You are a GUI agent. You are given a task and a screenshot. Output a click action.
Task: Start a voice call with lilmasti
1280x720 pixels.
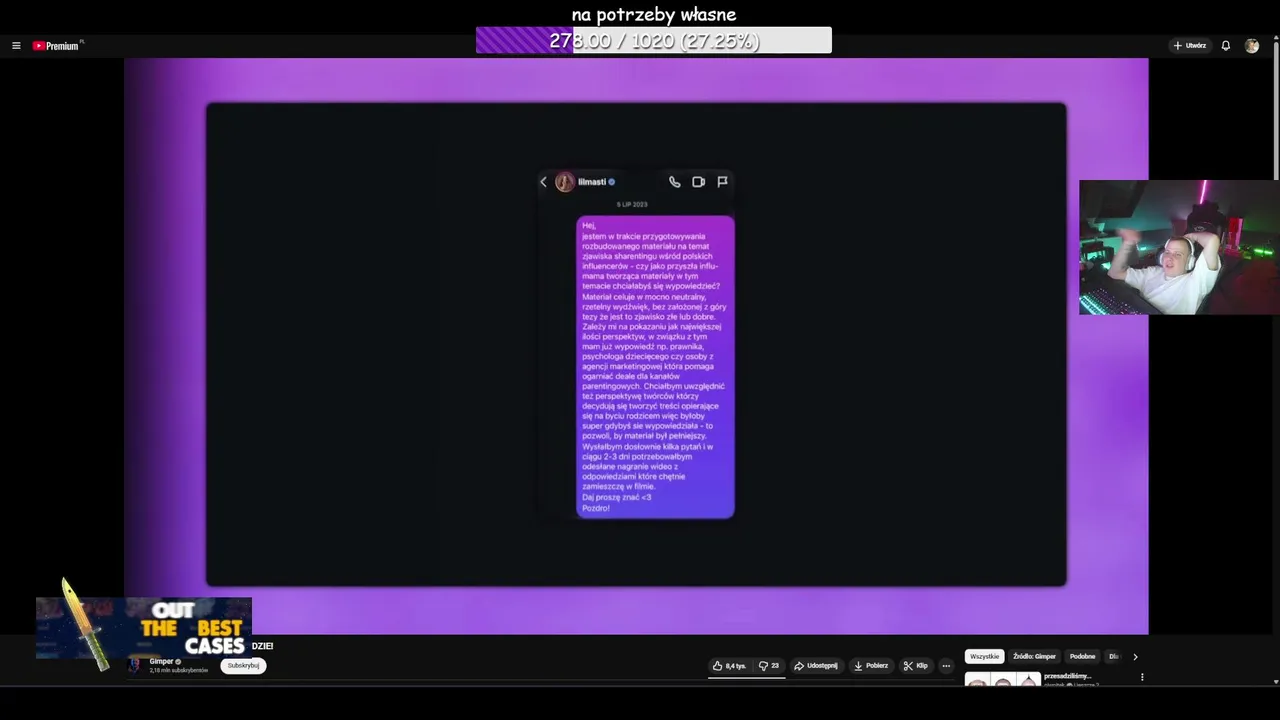(x=675, y=182)
